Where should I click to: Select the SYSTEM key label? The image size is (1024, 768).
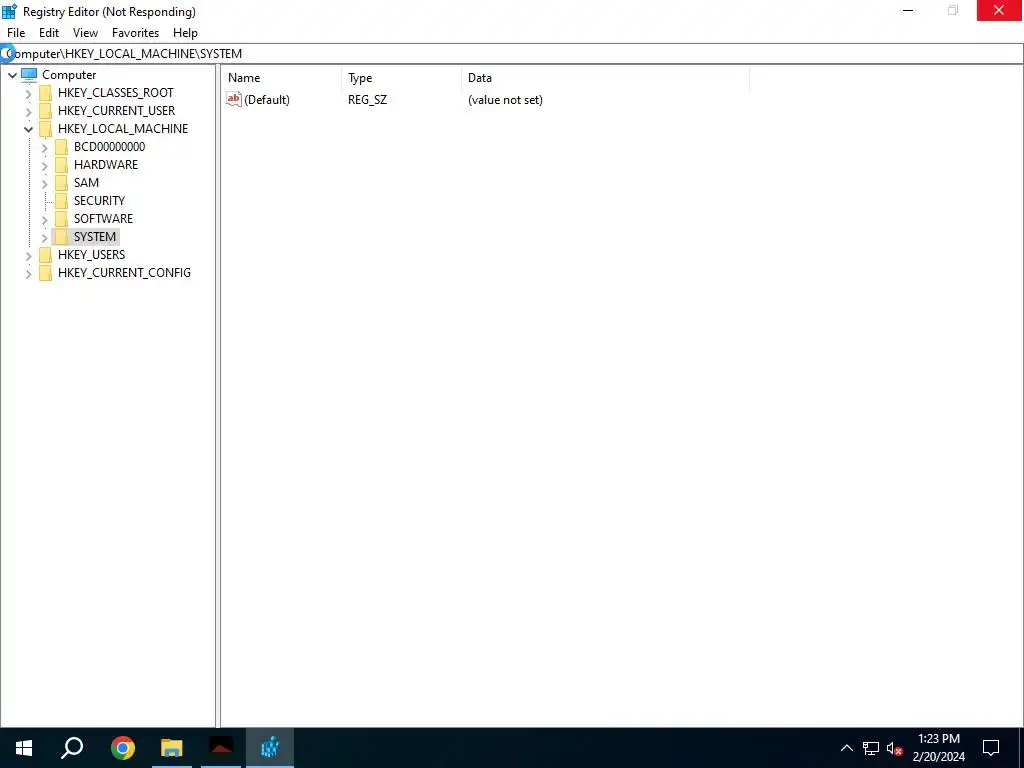pos(95,236)
